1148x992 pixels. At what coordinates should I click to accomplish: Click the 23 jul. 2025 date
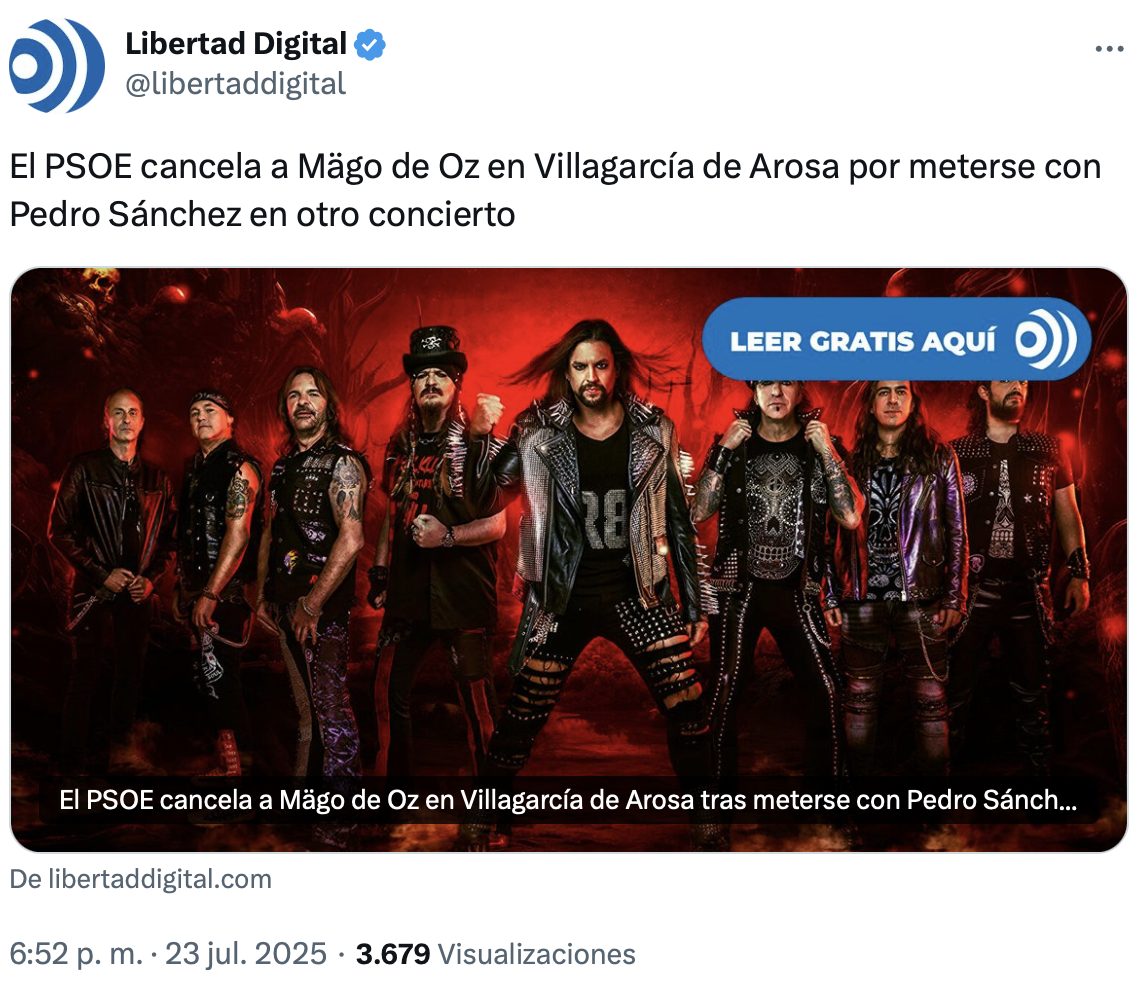pyautogui.click(x=245, y=954)
